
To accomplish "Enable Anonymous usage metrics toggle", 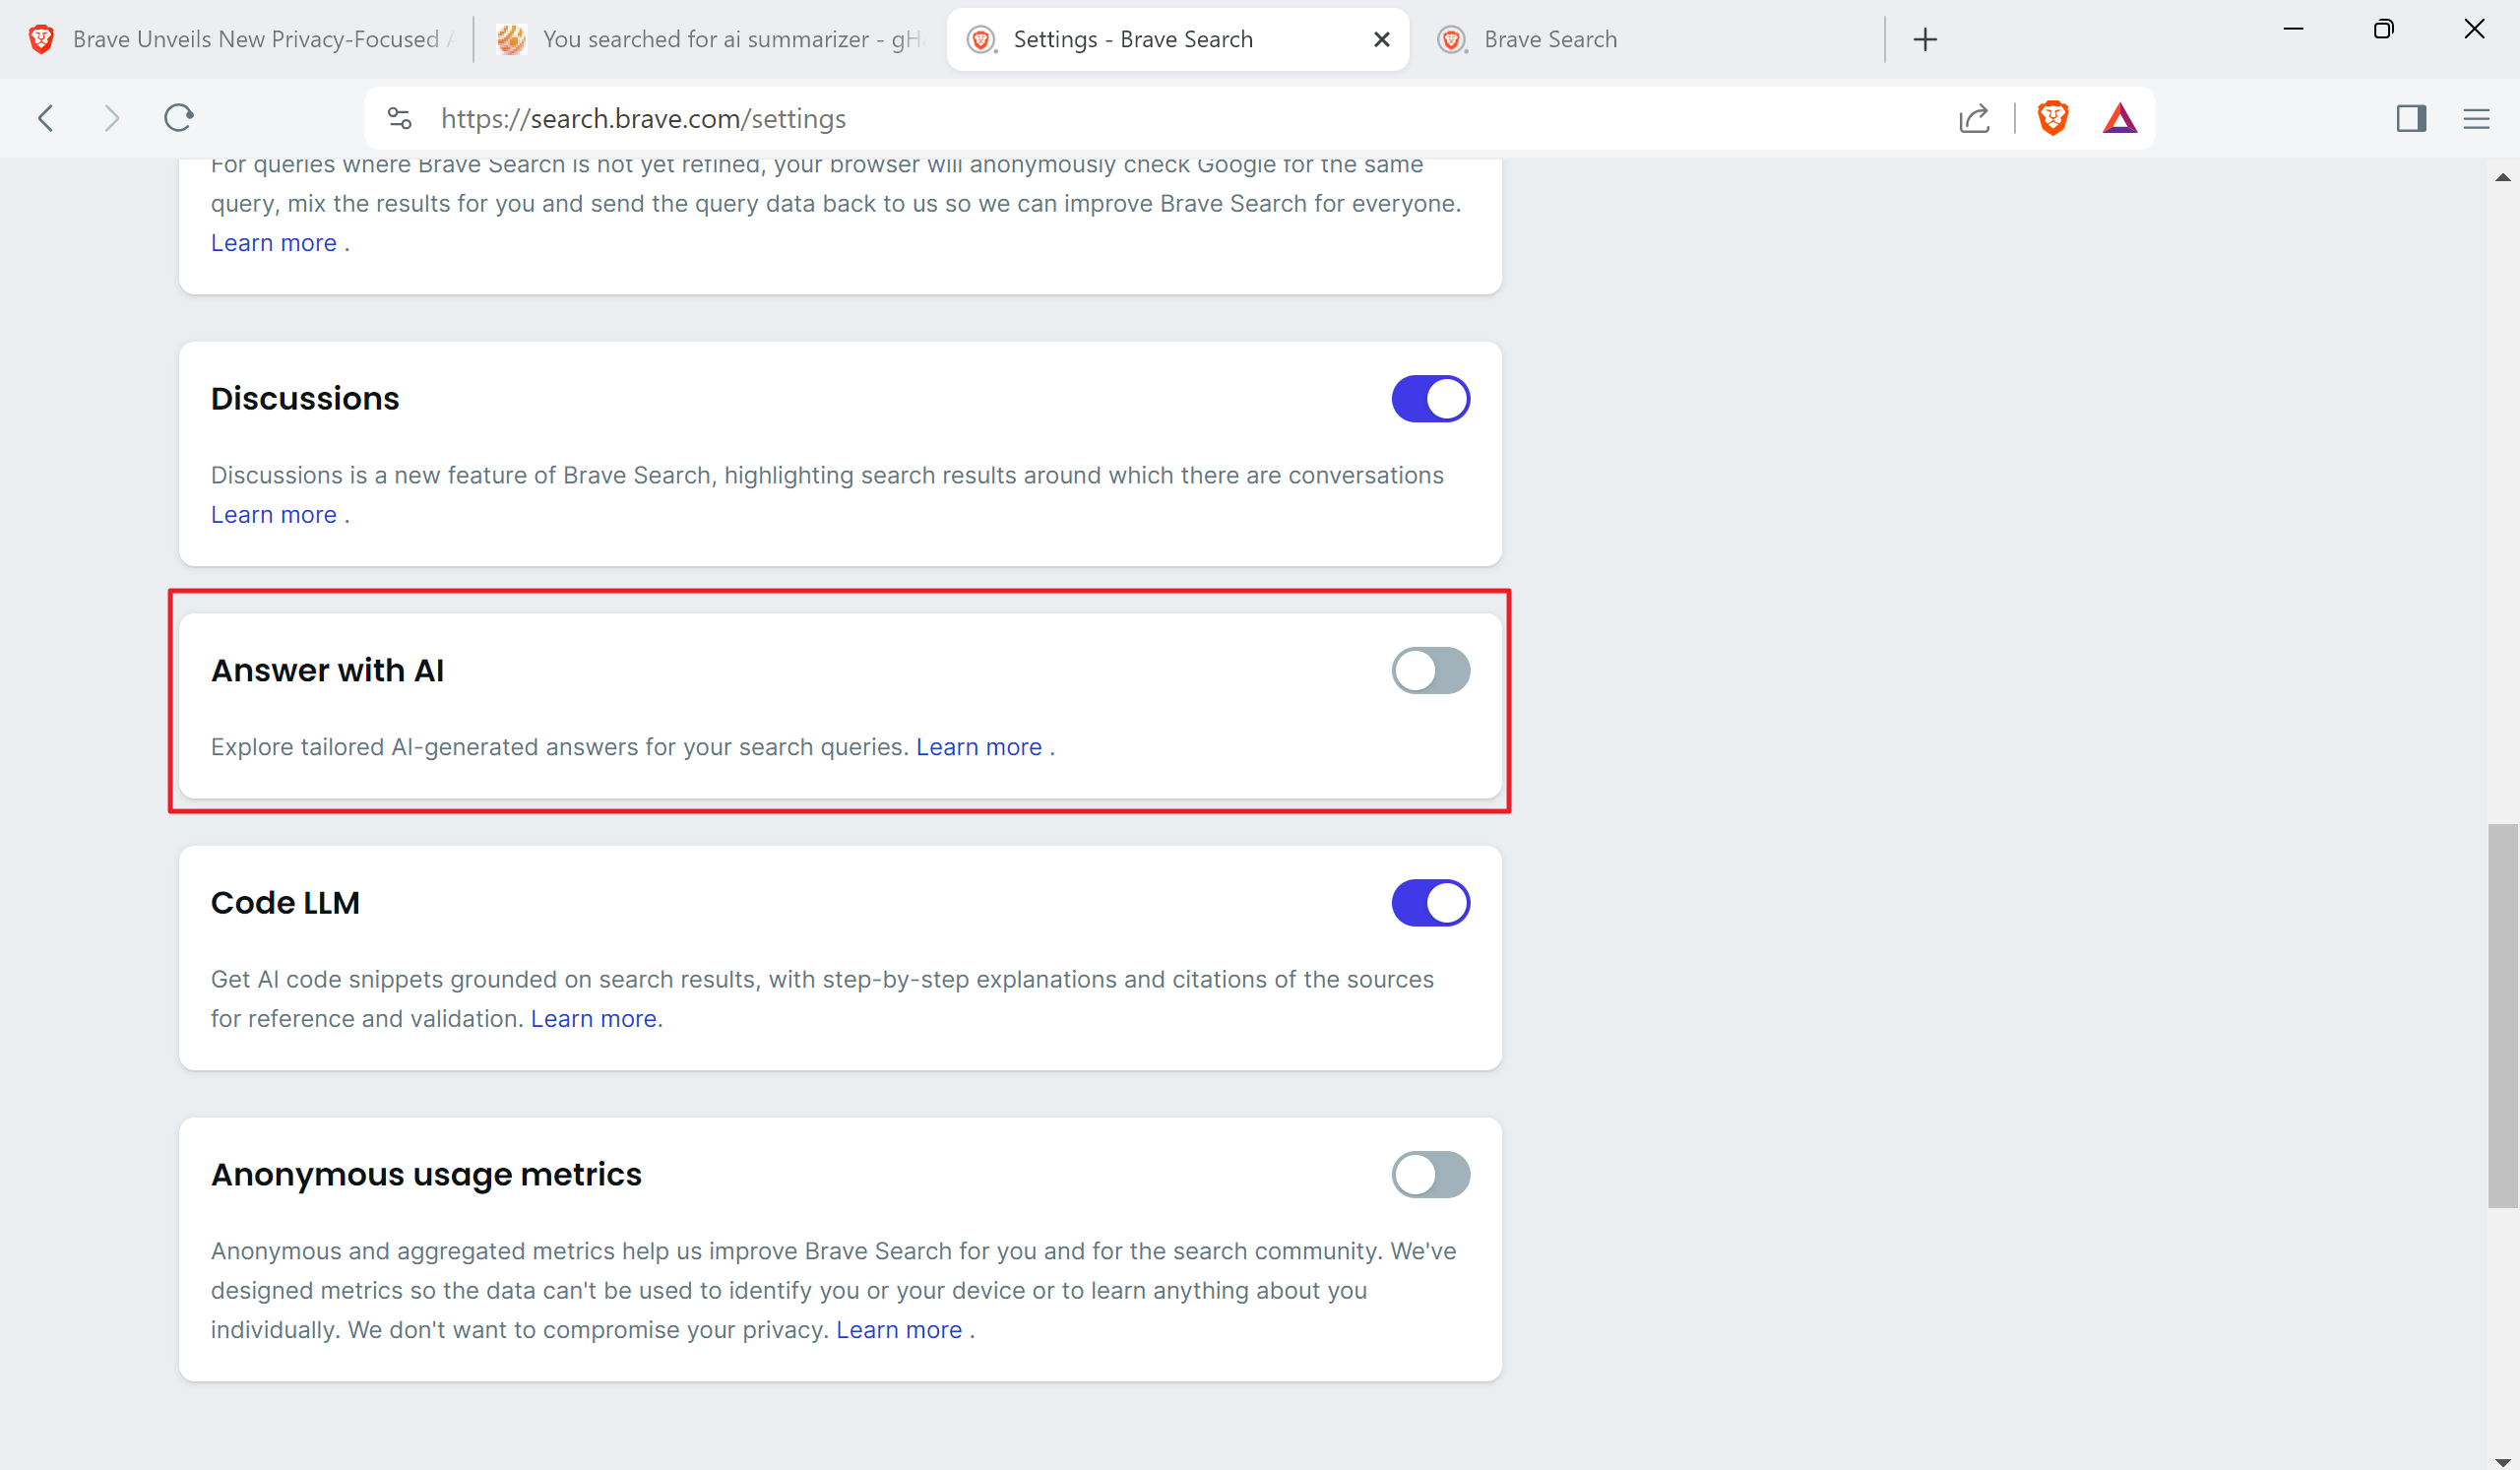I will pos(1430,1175).
